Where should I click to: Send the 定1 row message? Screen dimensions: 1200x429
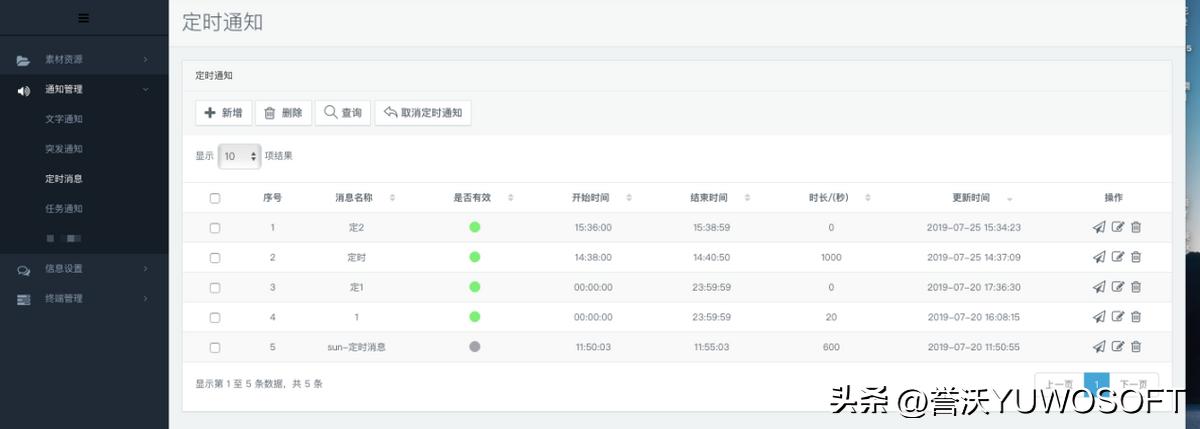click(1099, 287)
